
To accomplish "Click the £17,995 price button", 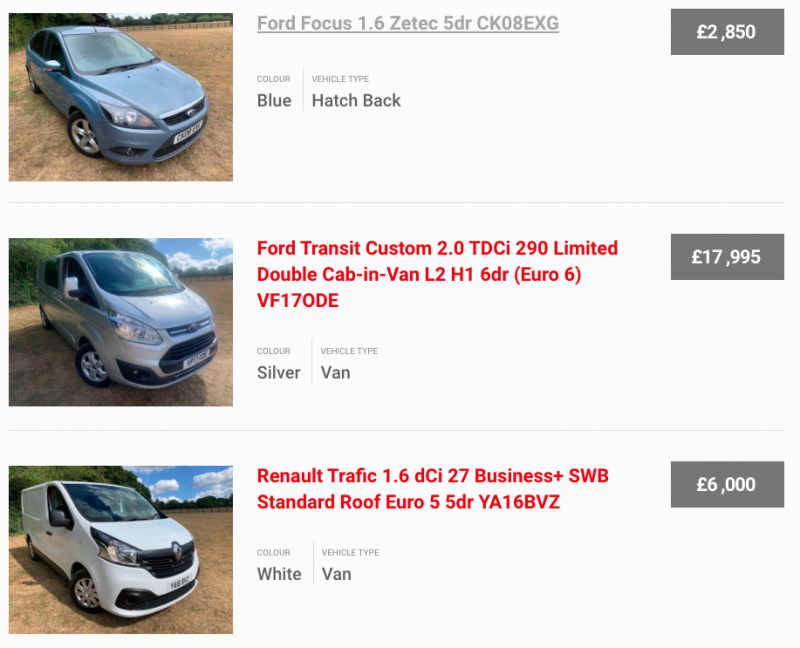I will [x=727, y=257].
